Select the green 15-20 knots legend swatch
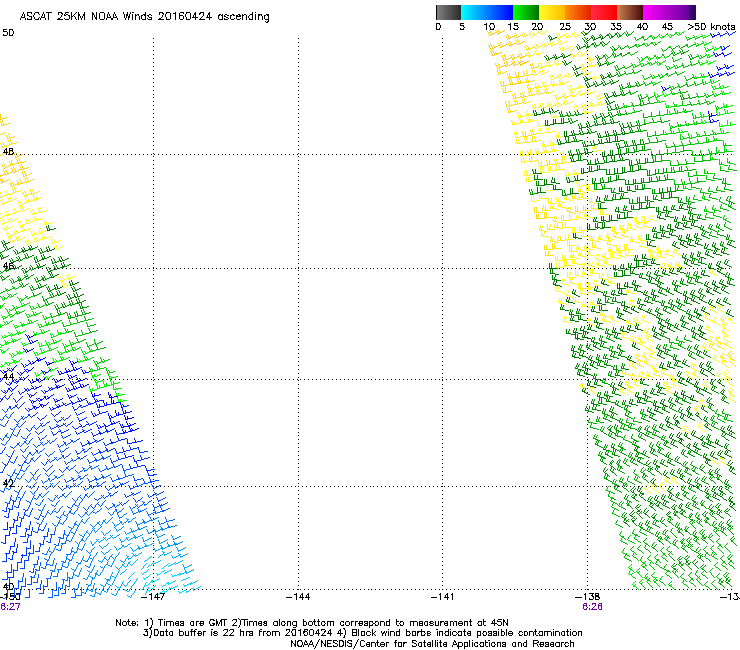740x650 pixels. point(526,12)
